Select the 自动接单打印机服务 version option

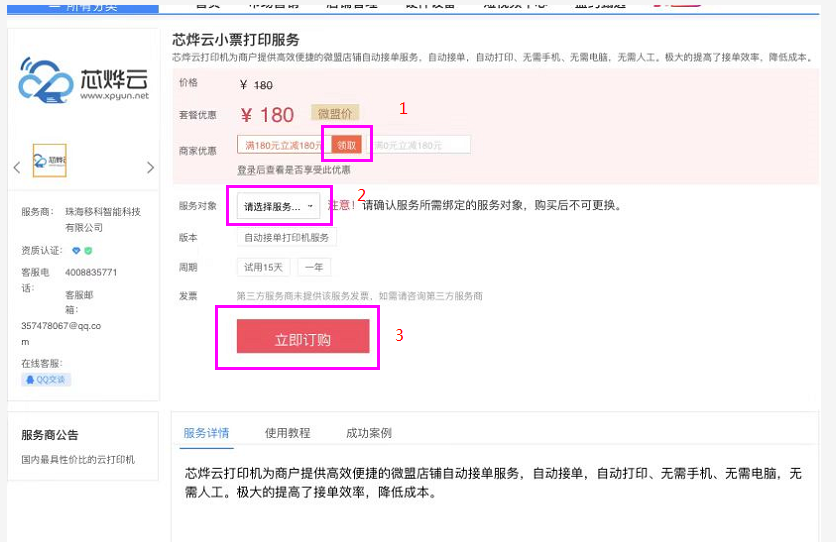tap(287, 237)
